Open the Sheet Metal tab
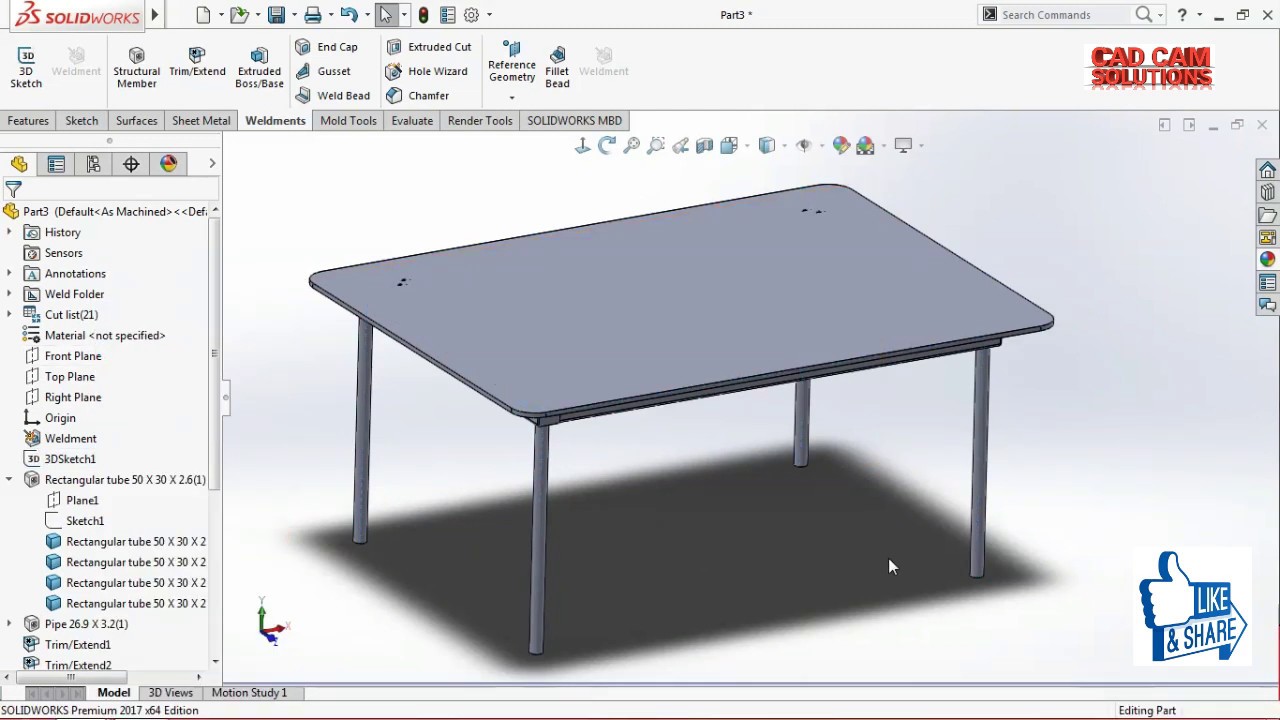Screen dimensions: 1280x720 click(x=201, y=120)
